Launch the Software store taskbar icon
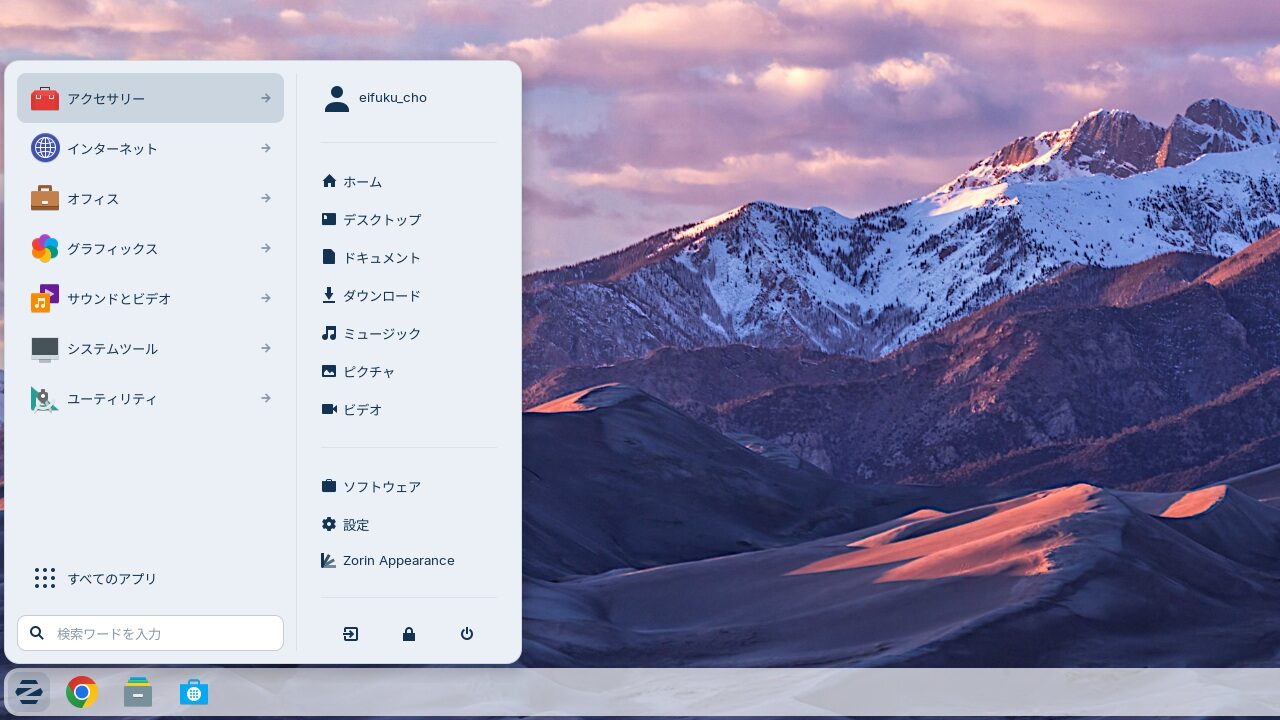The height and width of the screenshot is (720, 1280). (194, 692)
